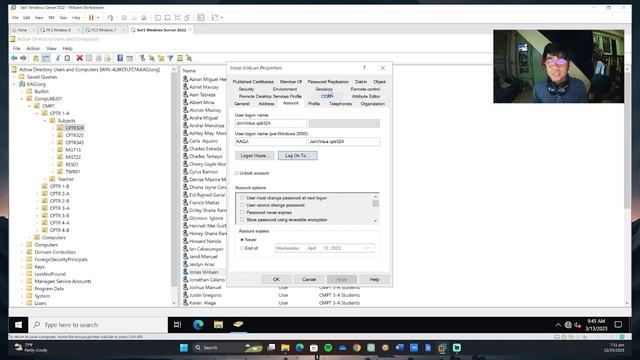Select the Domain Controllers tree node
640x360 pixels.
55,252
